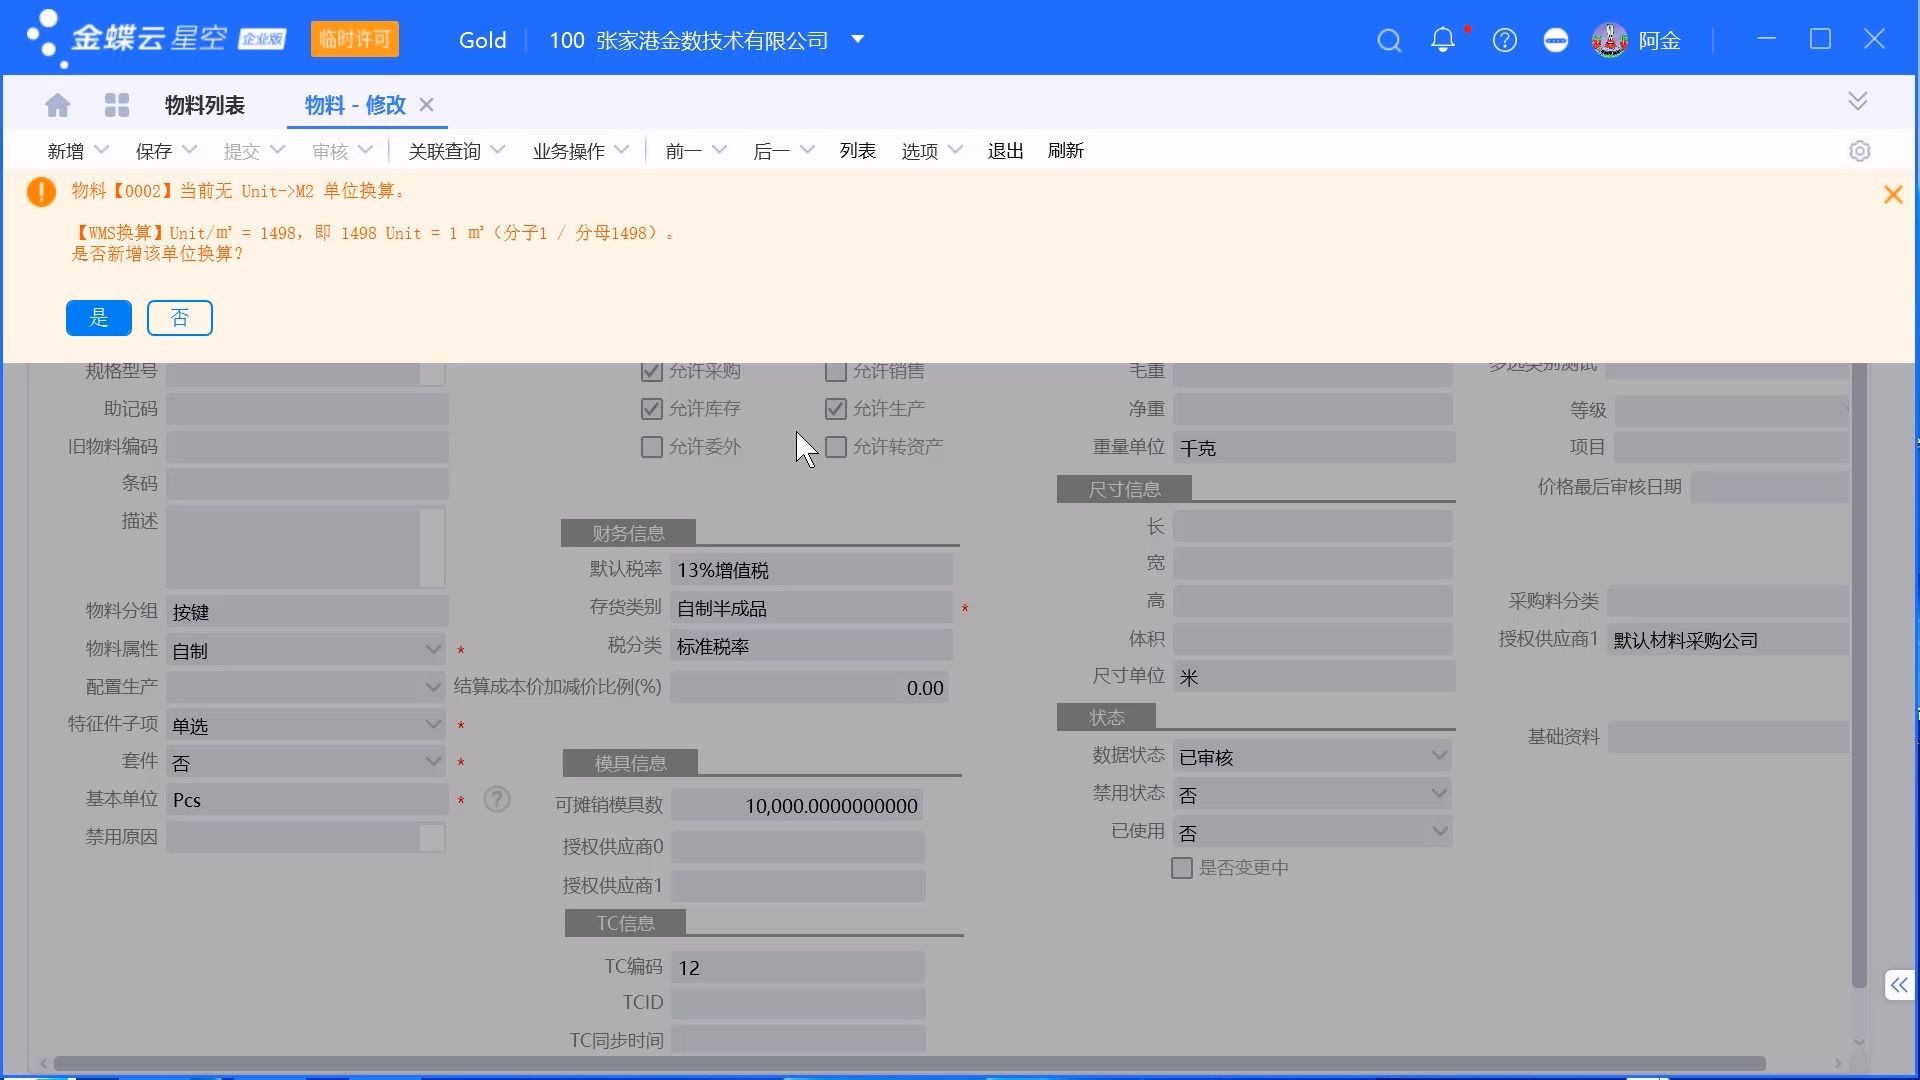This screenshot has height=1080, width=1920.
Task: Click the help icon next to 基本单位
Action: [497, 799]
